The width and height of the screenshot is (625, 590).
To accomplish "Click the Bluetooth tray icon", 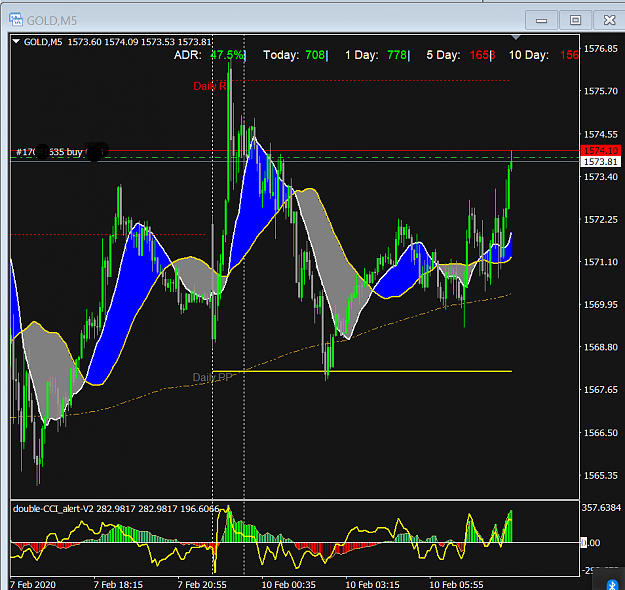I will [612, 584].
